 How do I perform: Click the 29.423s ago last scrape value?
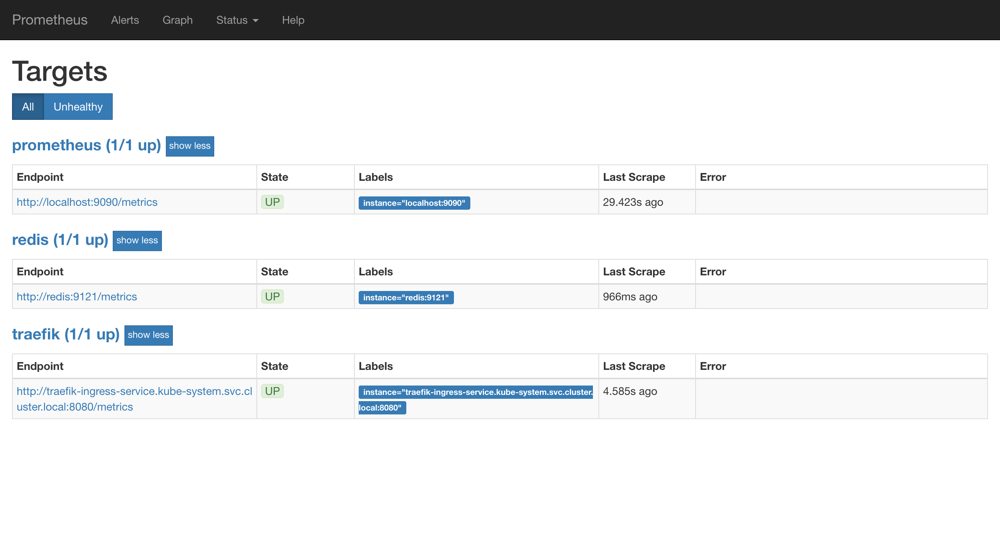pos(633,202)
